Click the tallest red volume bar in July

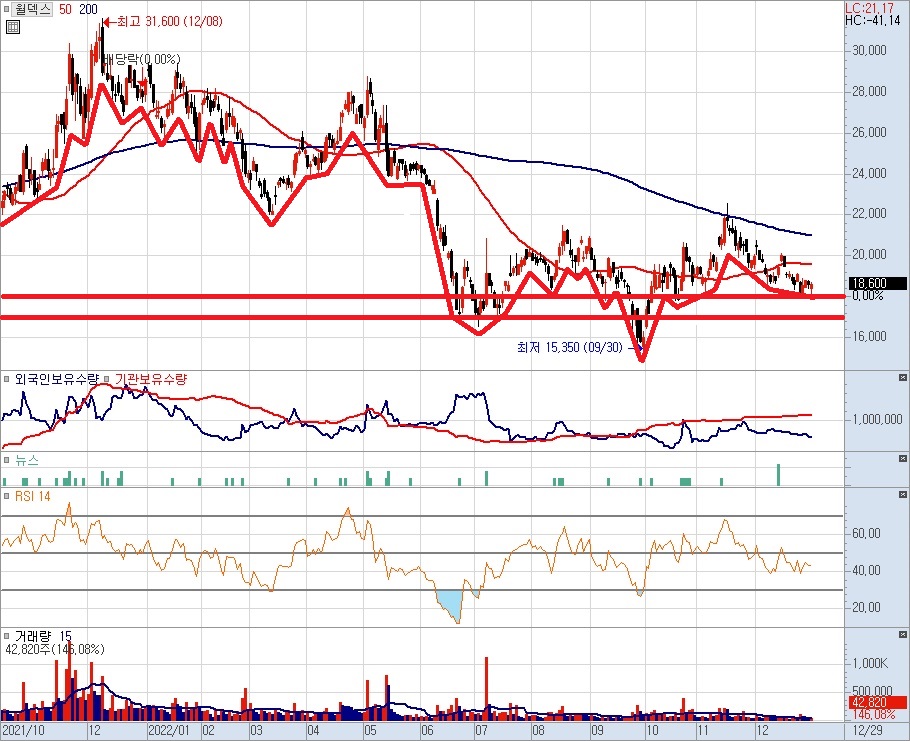click(486, 688)
